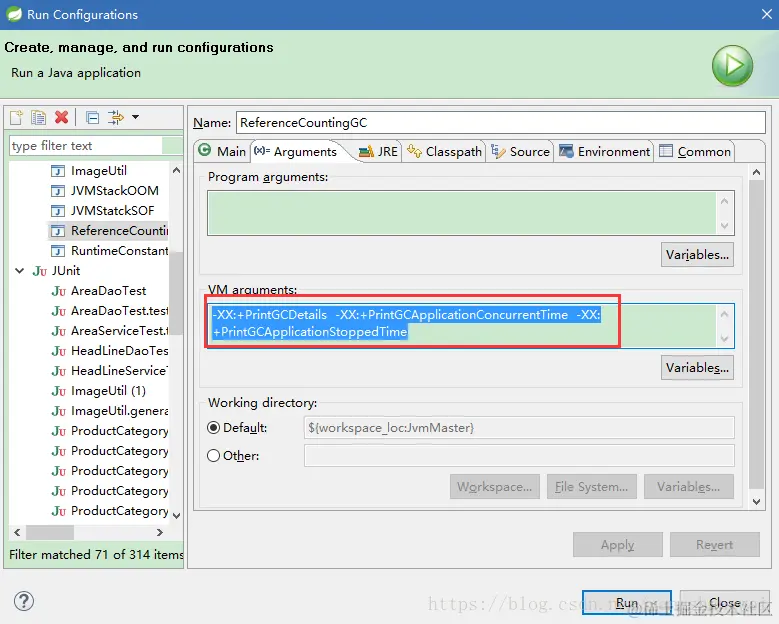Viewport: 779px width, 624px height.
Task: Click VM arguments scroll up arrow
Action: pos(724,314)
